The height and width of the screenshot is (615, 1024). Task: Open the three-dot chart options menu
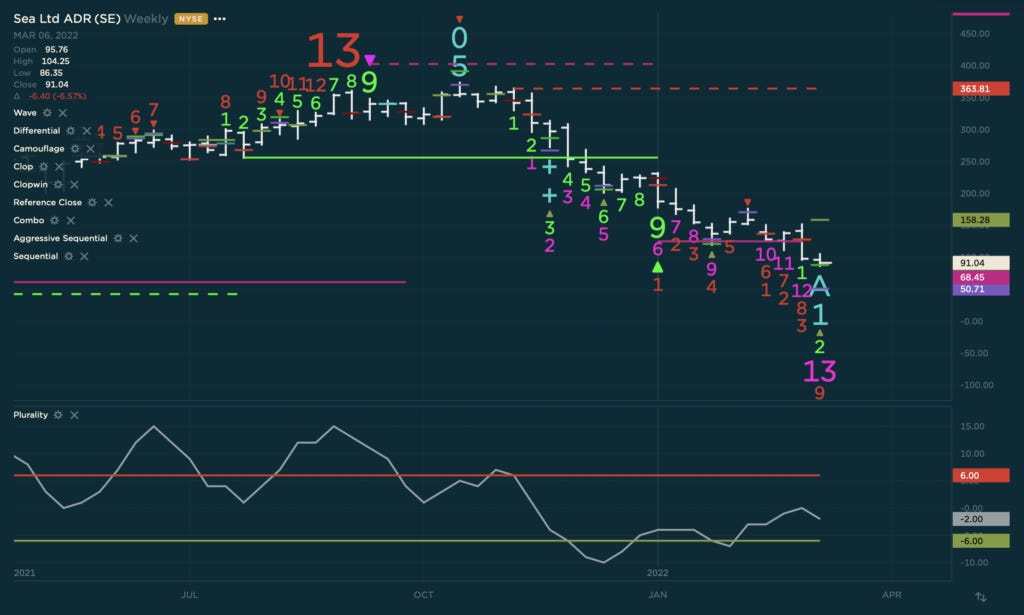pos(219,19)
